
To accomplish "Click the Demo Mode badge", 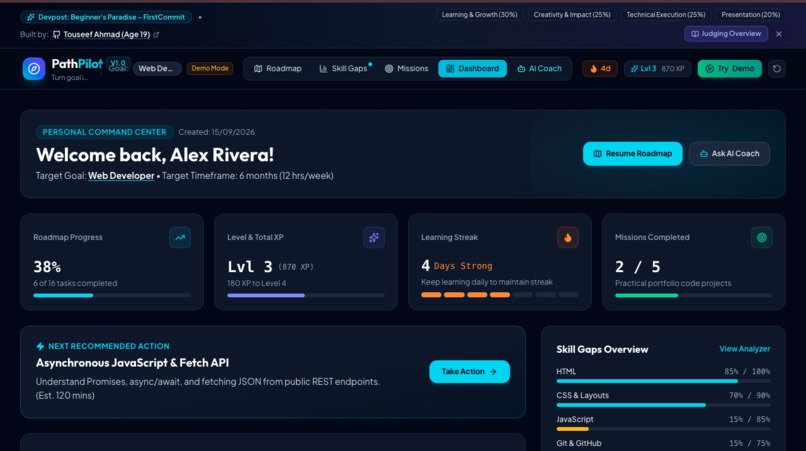I will click(210, 68).
